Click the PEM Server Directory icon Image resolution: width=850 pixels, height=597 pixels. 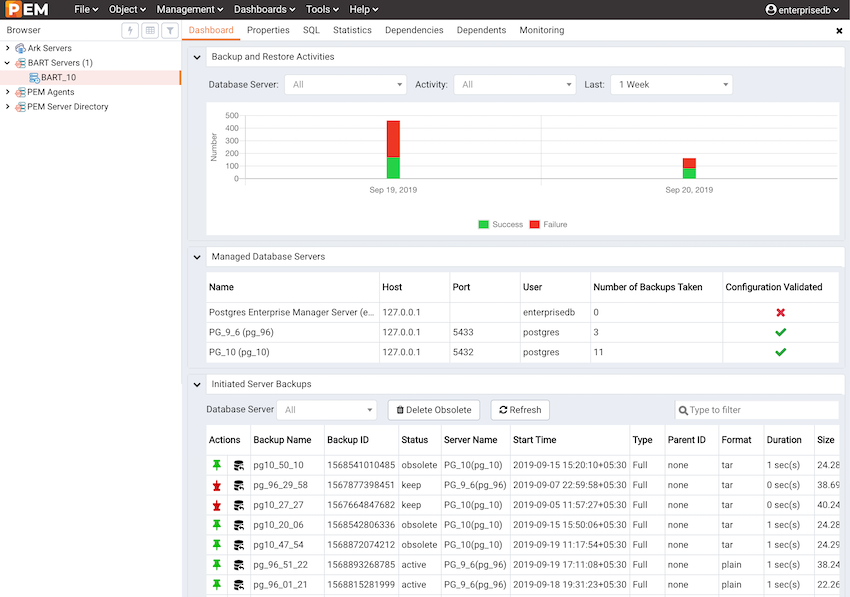pos(21,107)
